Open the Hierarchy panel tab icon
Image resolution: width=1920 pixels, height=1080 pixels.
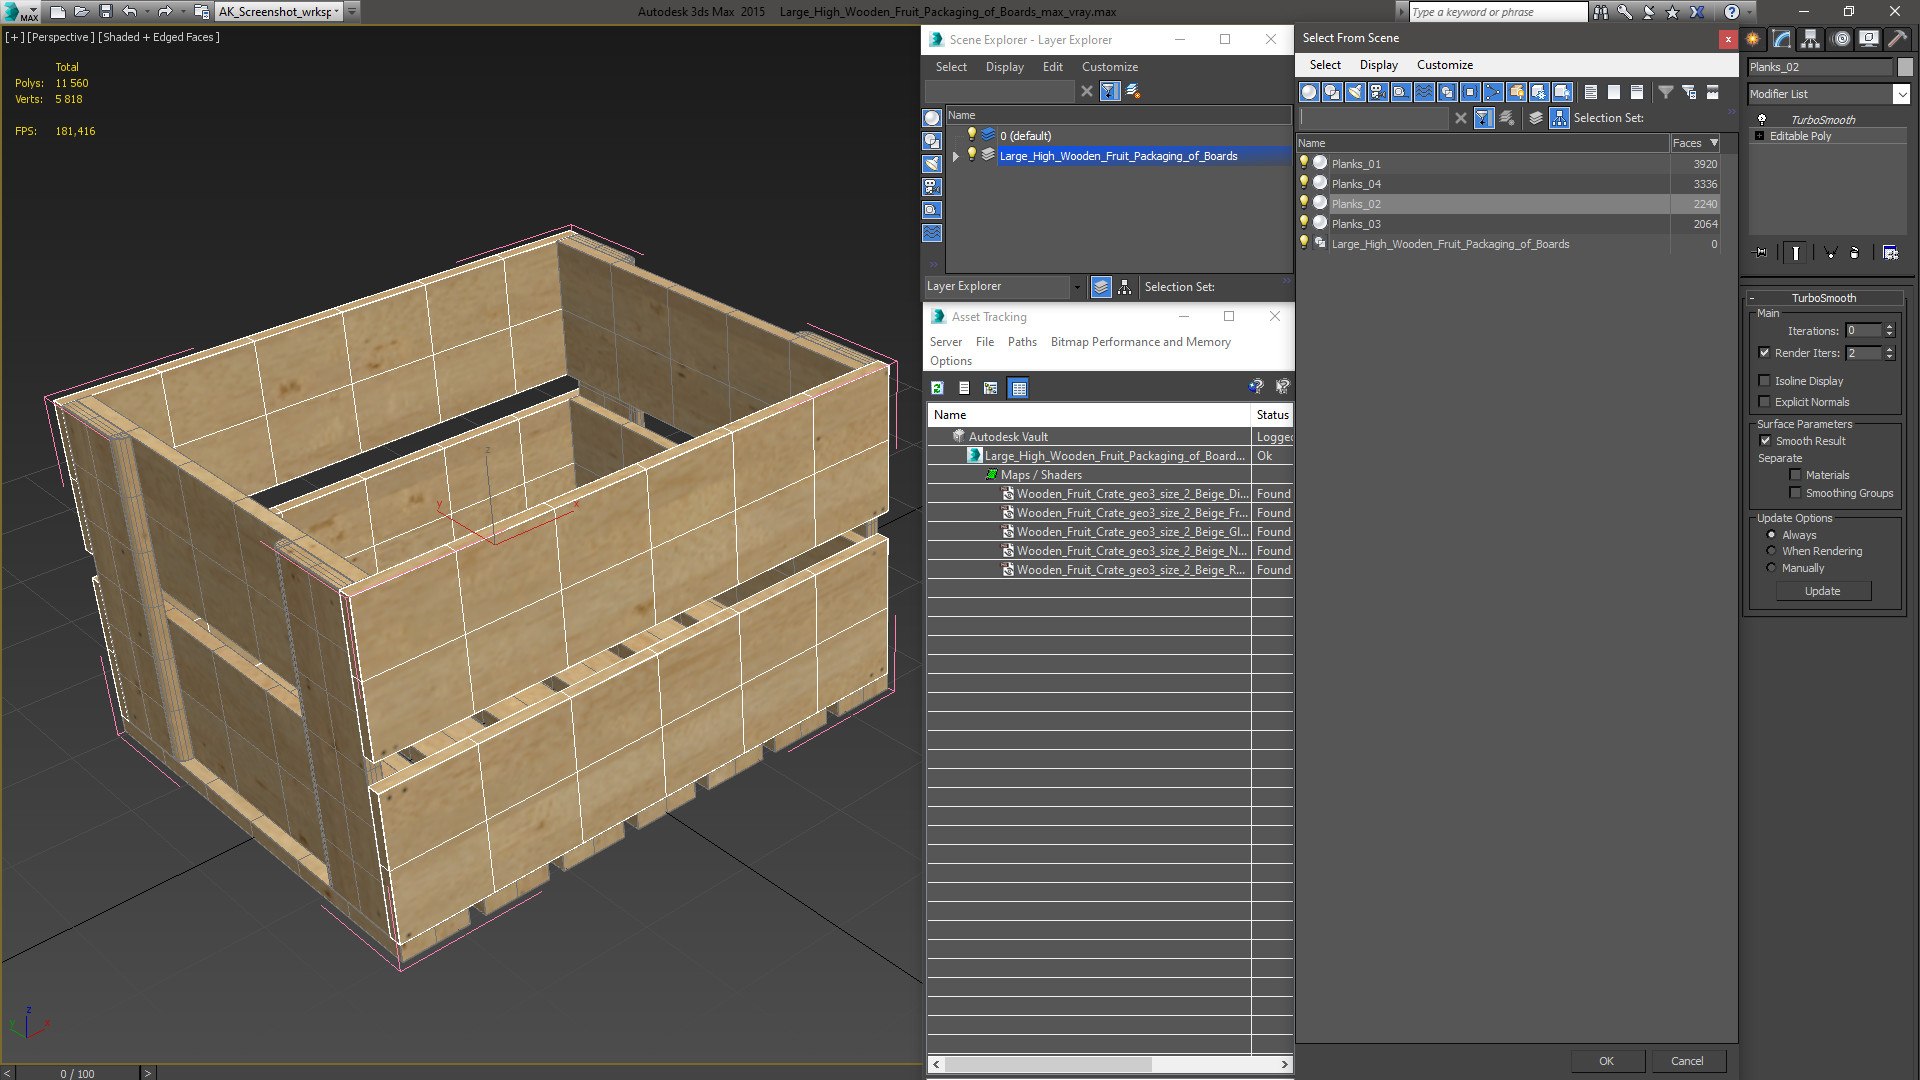pos(1811,39)
